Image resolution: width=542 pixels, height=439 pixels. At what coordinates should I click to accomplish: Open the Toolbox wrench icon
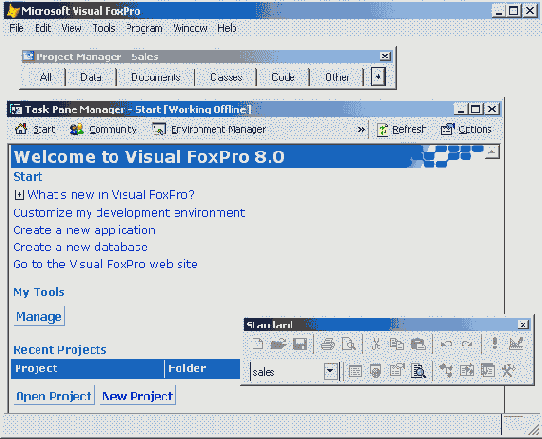[508, 371]
